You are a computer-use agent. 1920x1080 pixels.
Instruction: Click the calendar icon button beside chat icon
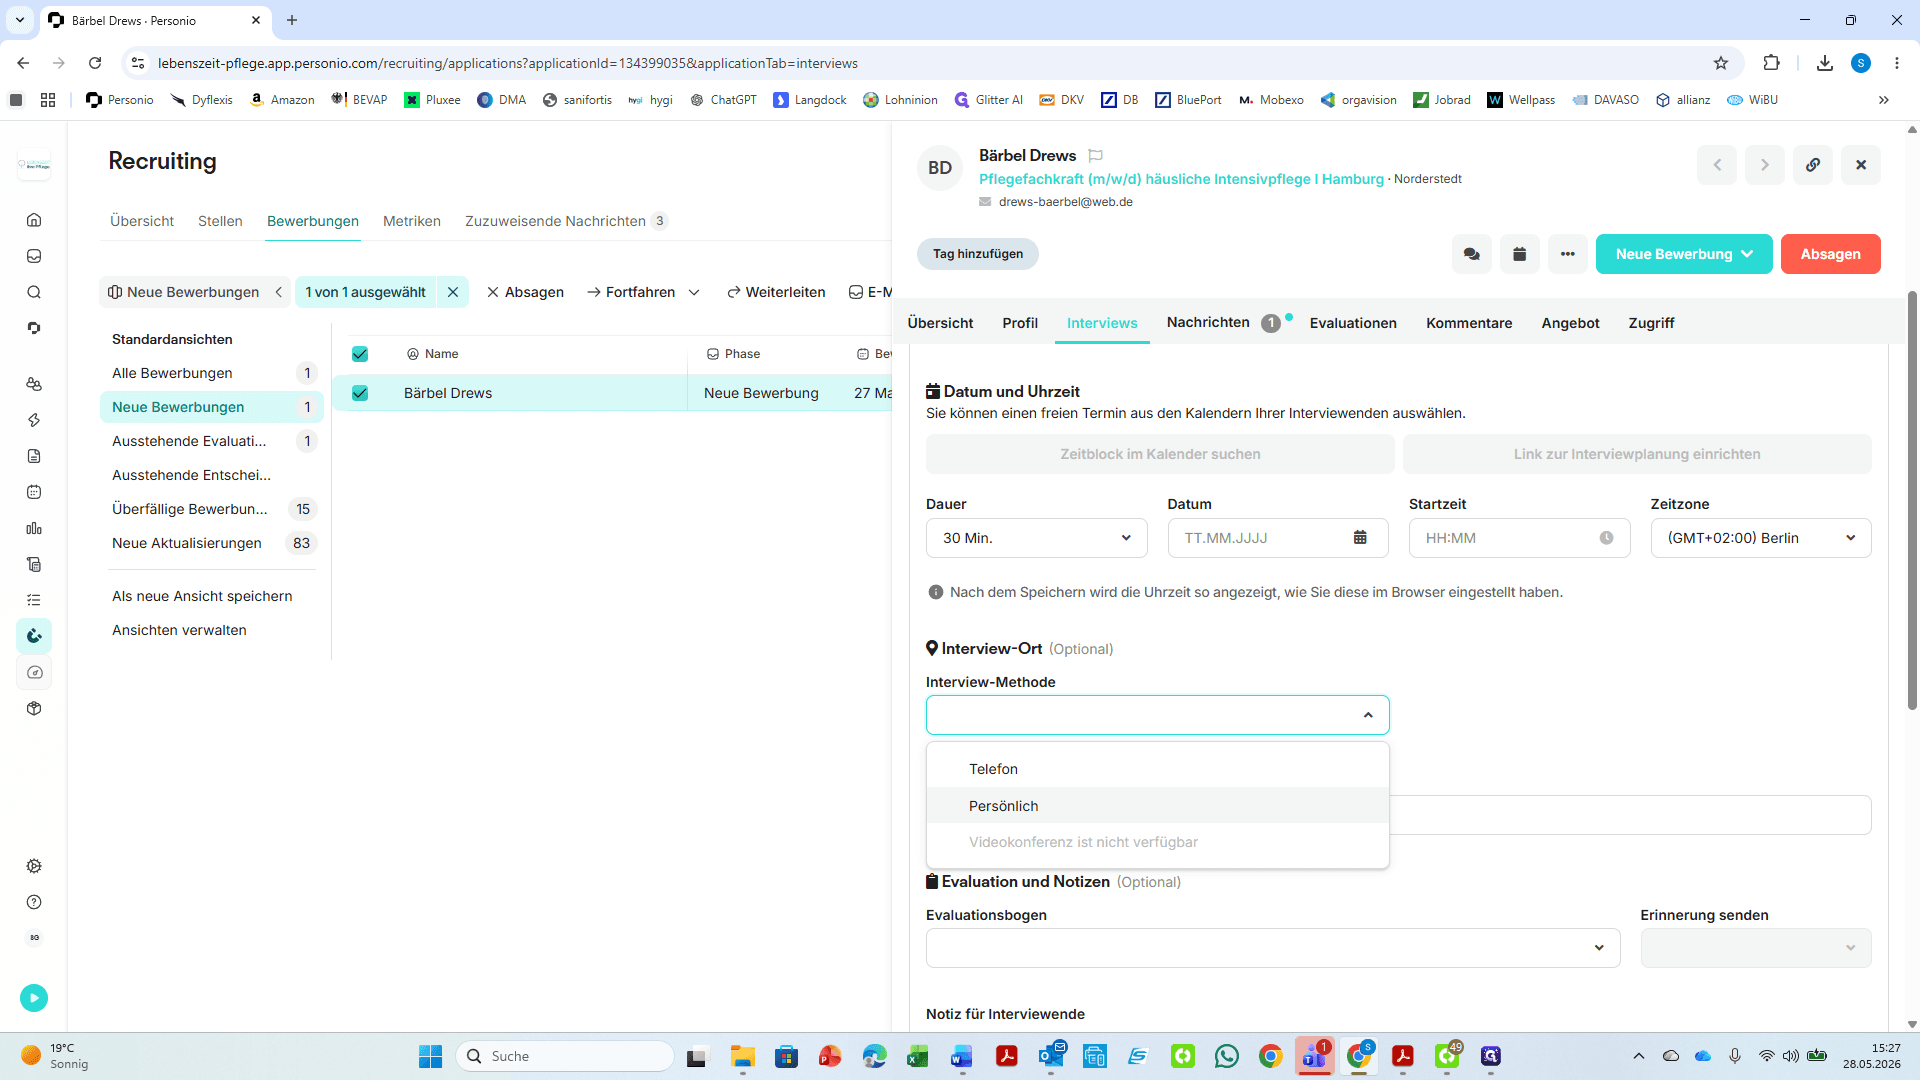1520,254
